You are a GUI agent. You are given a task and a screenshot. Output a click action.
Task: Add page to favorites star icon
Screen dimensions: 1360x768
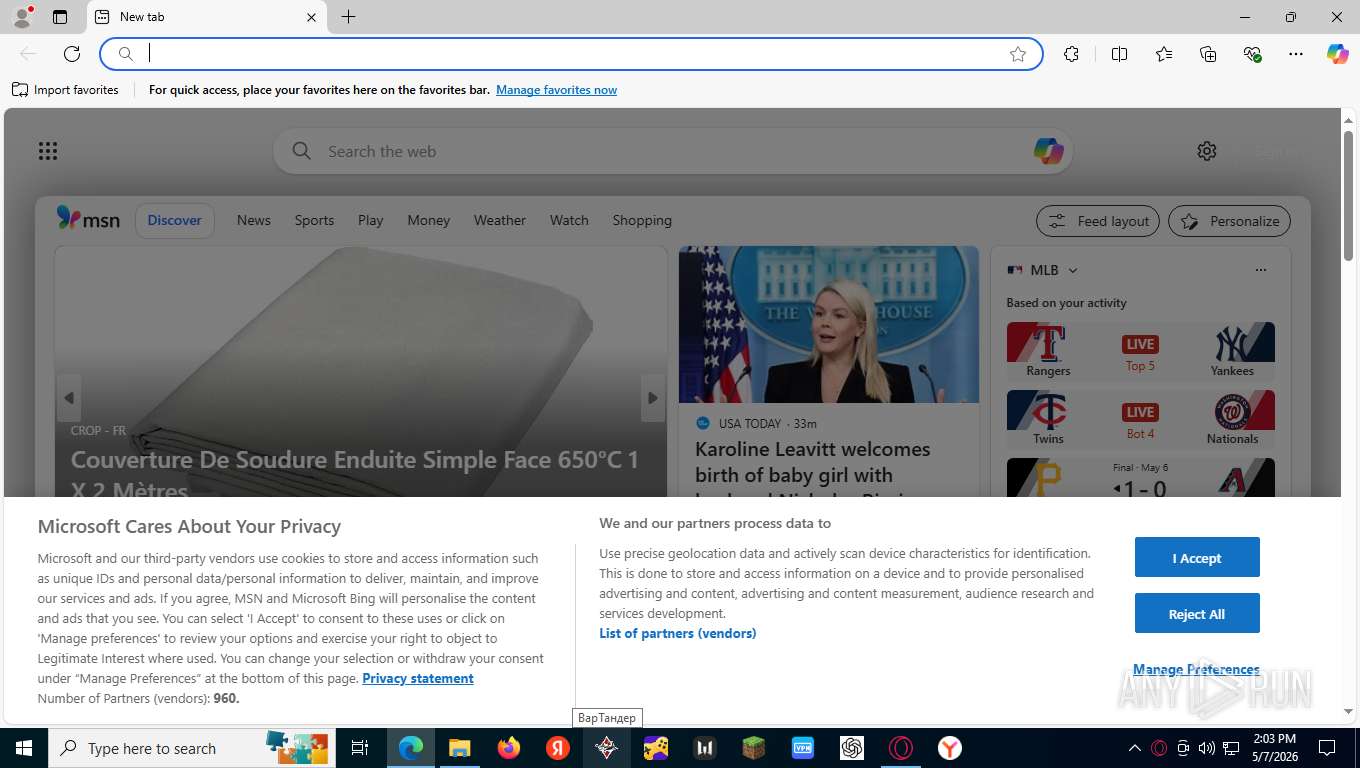(x=1018, y=54)
